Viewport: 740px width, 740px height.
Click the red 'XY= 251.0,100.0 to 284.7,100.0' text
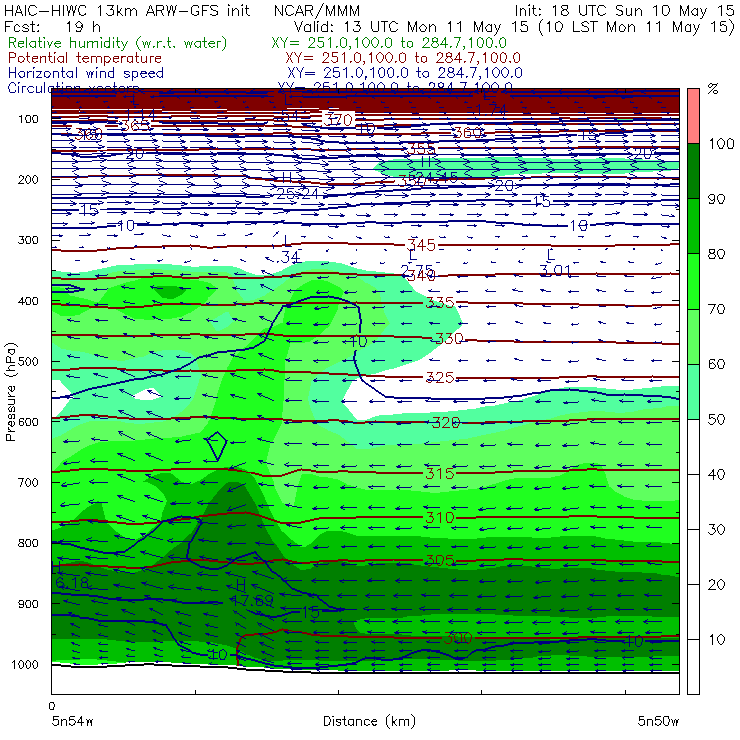tap(403, 59)
